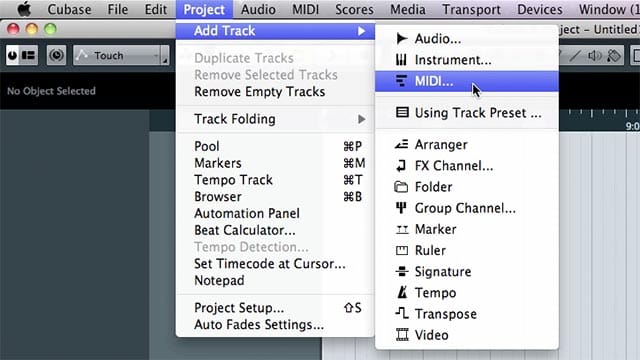Toggle the inspector layout button
Image resolution: width=640 pixels, height=360 pixels.
(29, 55)
